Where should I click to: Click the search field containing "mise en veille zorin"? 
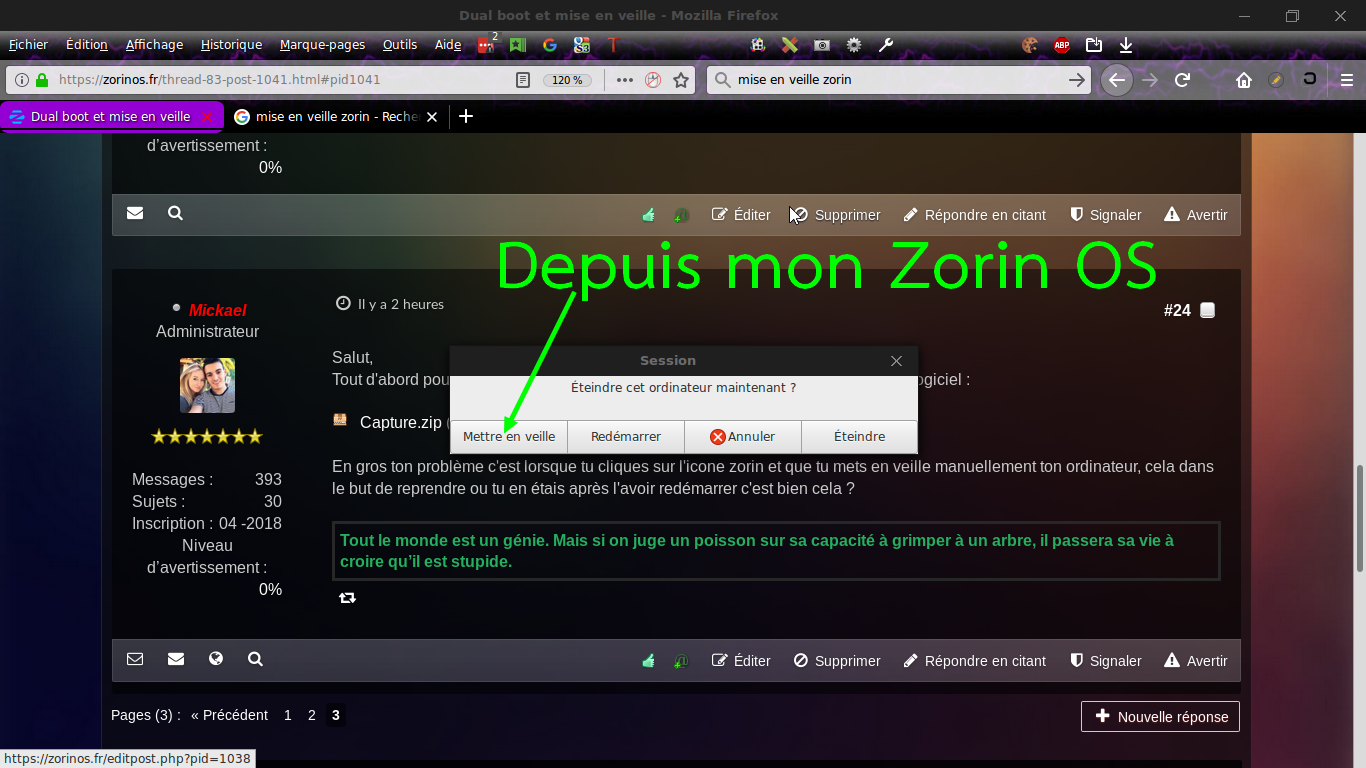pyautogui.click(x=895, y=80)
